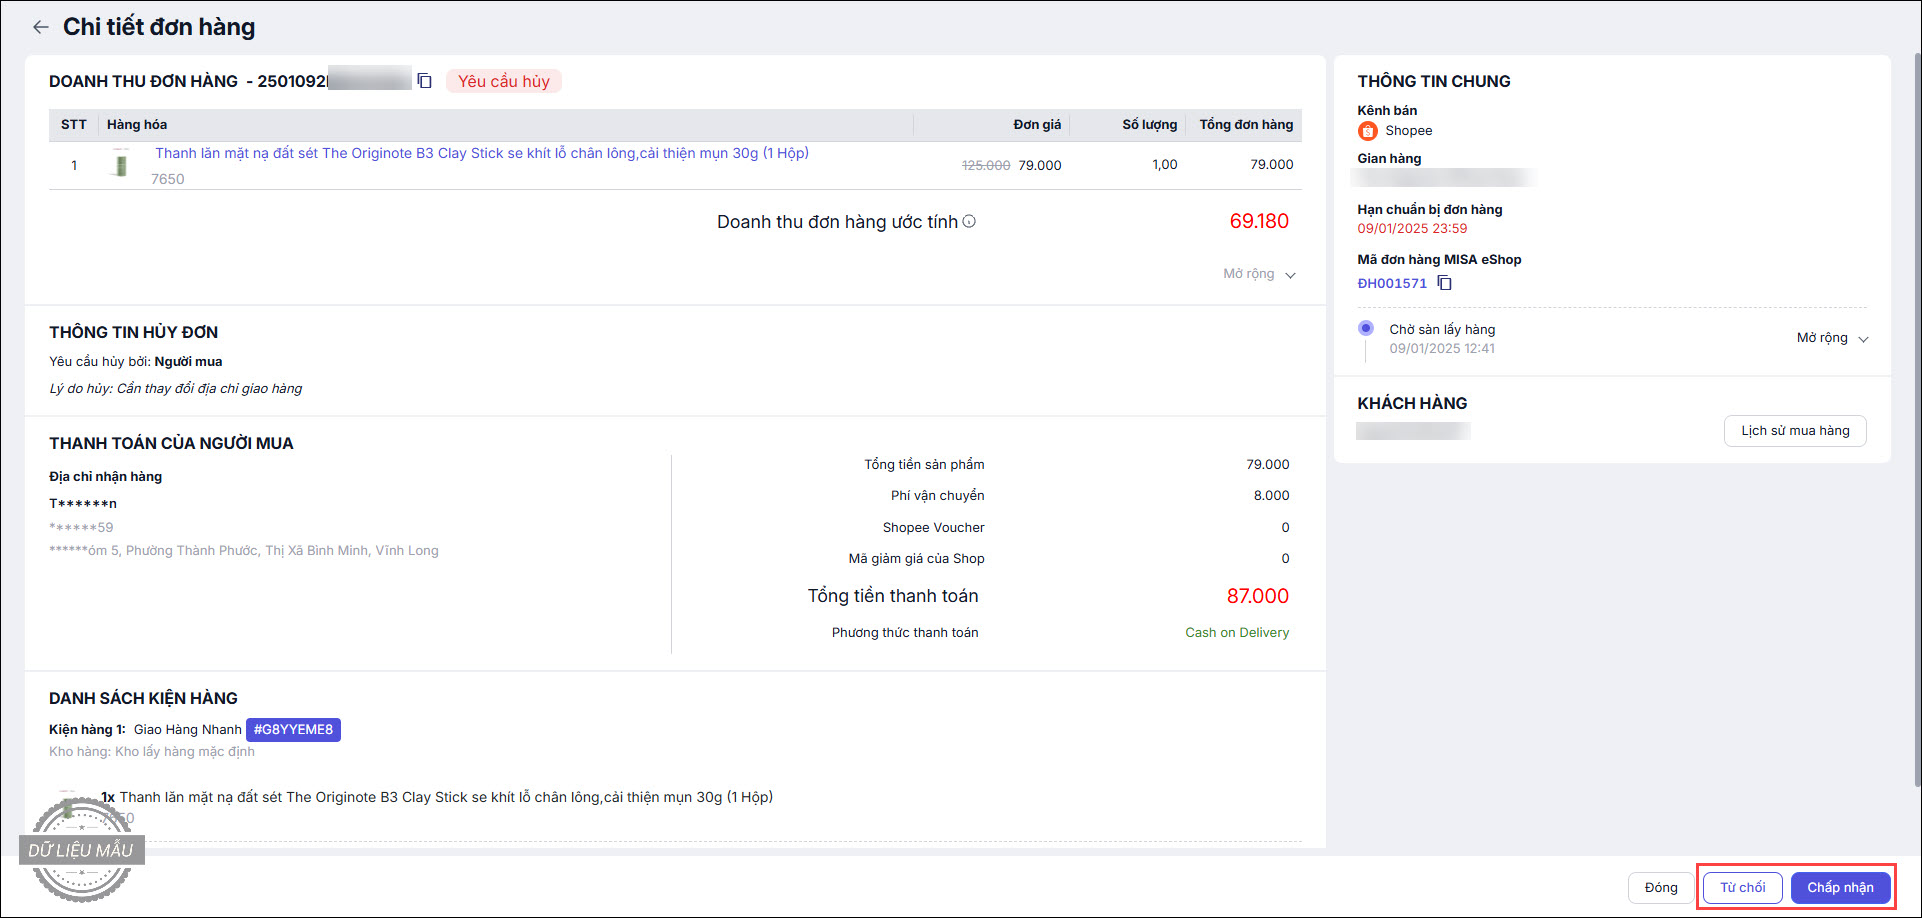
Task: Click the Chờ sàn lấy hàng status marker
Action: tap(1366, 328)
